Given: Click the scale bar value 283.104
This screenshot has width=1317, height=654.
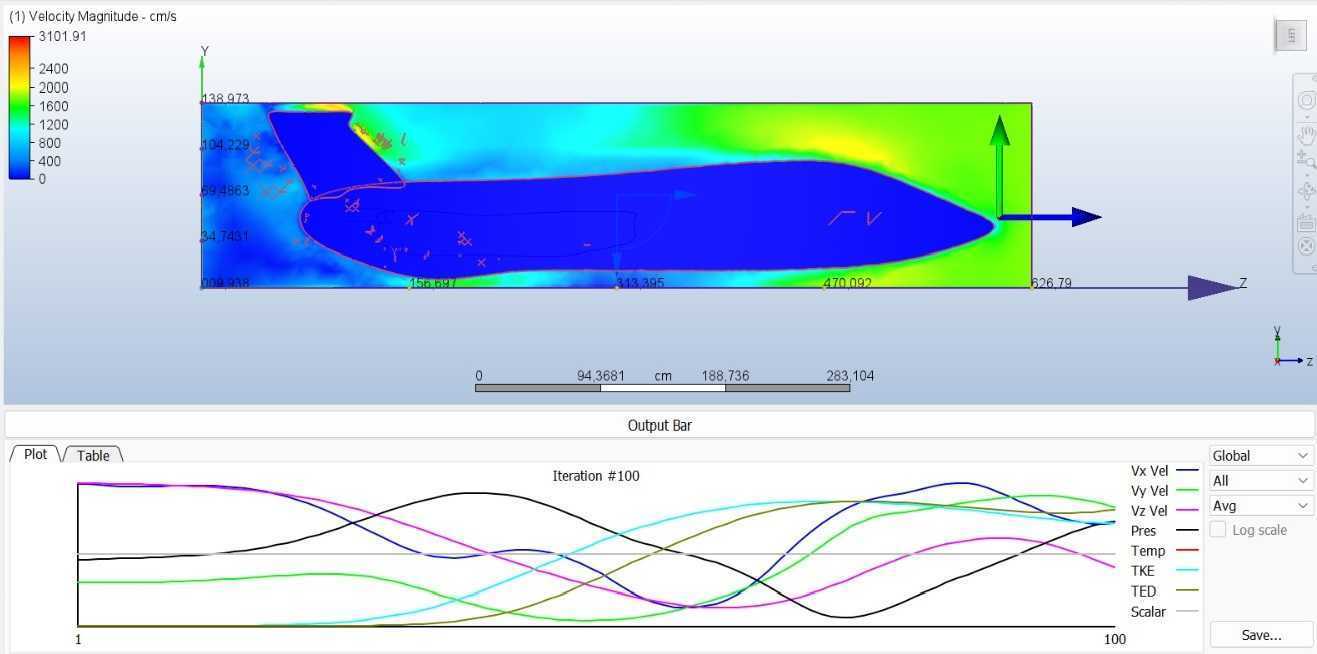Looking at the screenshot, I should (850, 376).
